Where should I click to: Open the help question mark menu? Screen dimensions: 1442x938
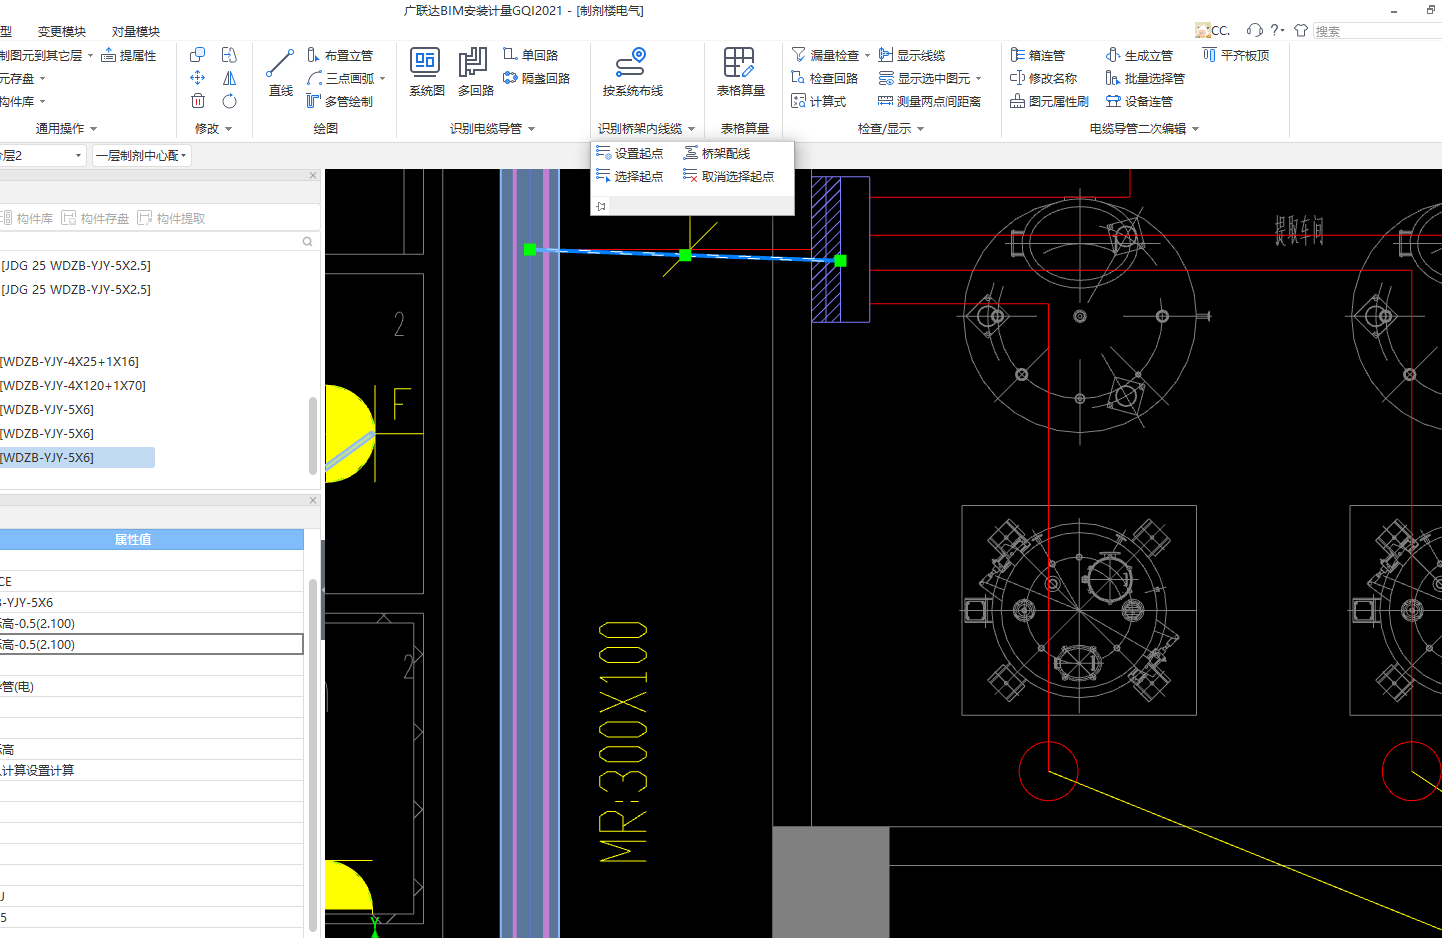click(x=1277, y=30)
